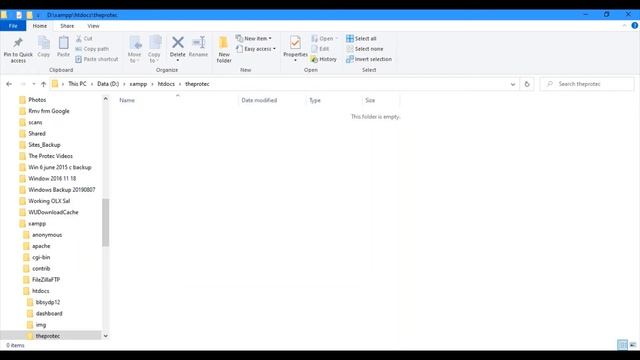Open the File menu
640x360 pixels.
(x=13, y=26)
